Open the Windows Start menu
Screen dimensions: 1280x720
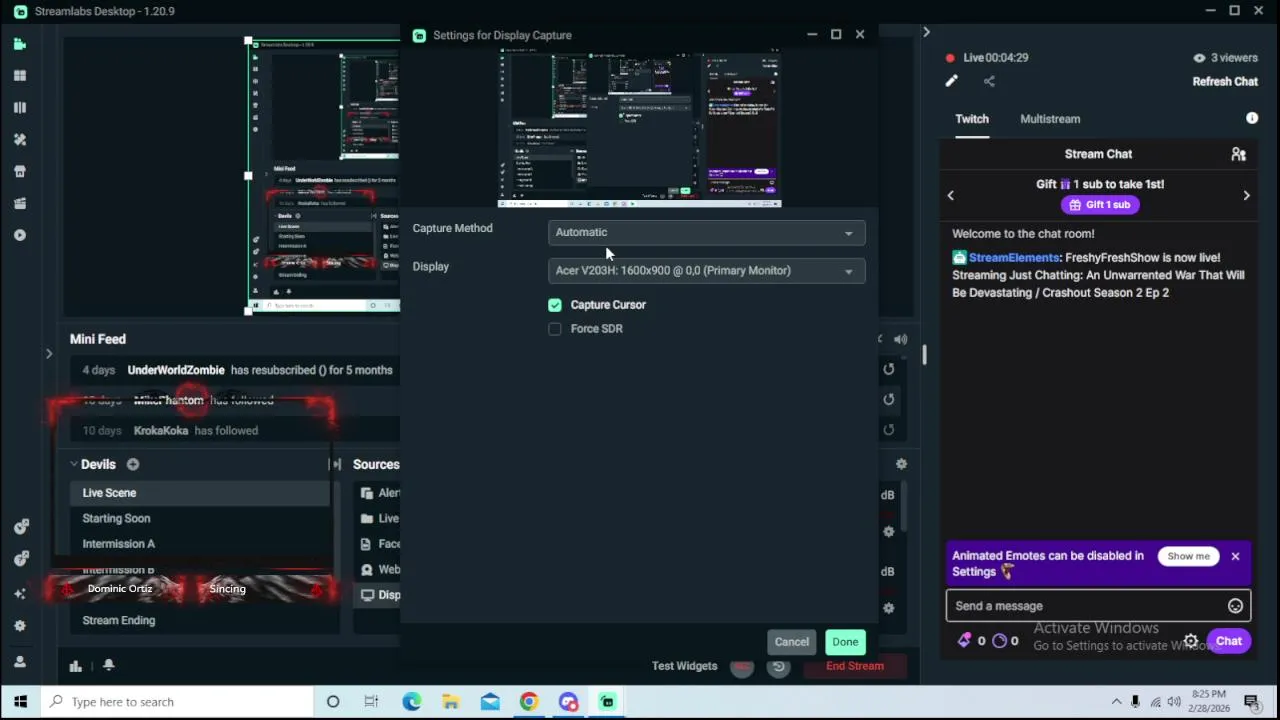pyautogui.click(x=20, y=701)
